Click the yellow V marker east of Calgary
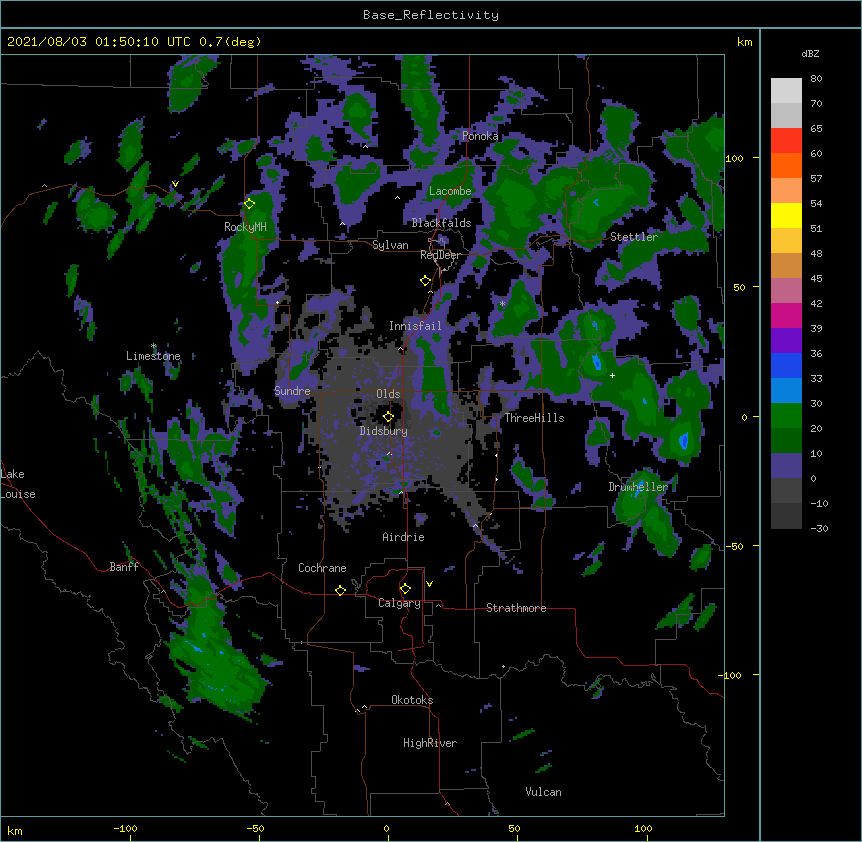The width and height of the screenshot is (862, 842). 429,584
